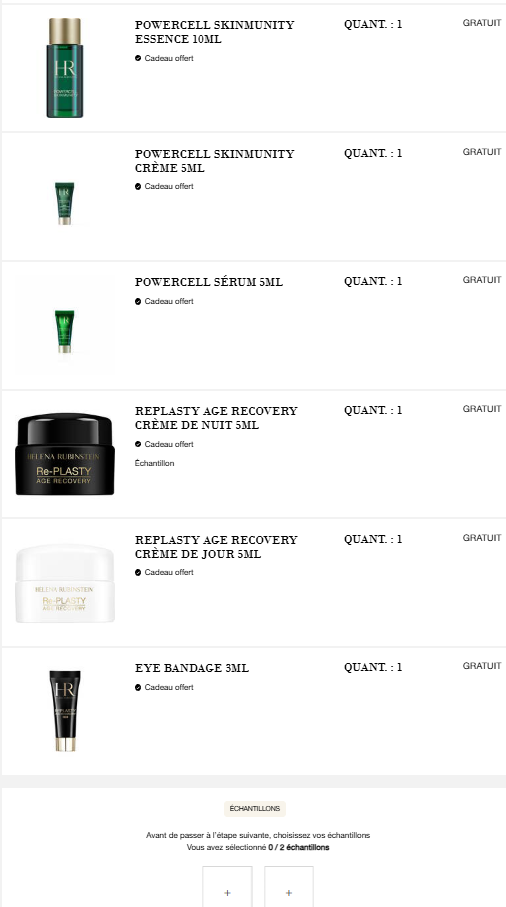Click the Échantillons badge label

(254, 809)
